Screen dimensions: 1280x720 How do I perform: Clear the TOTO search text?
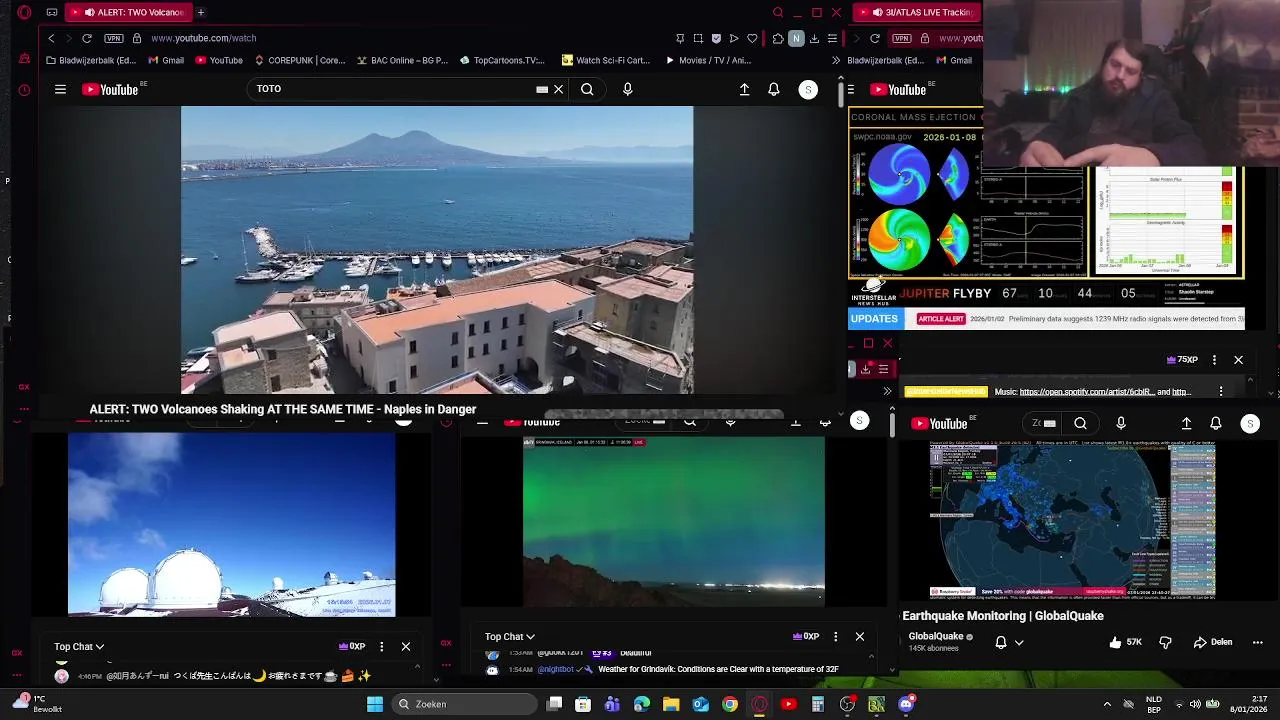point(559,89)
